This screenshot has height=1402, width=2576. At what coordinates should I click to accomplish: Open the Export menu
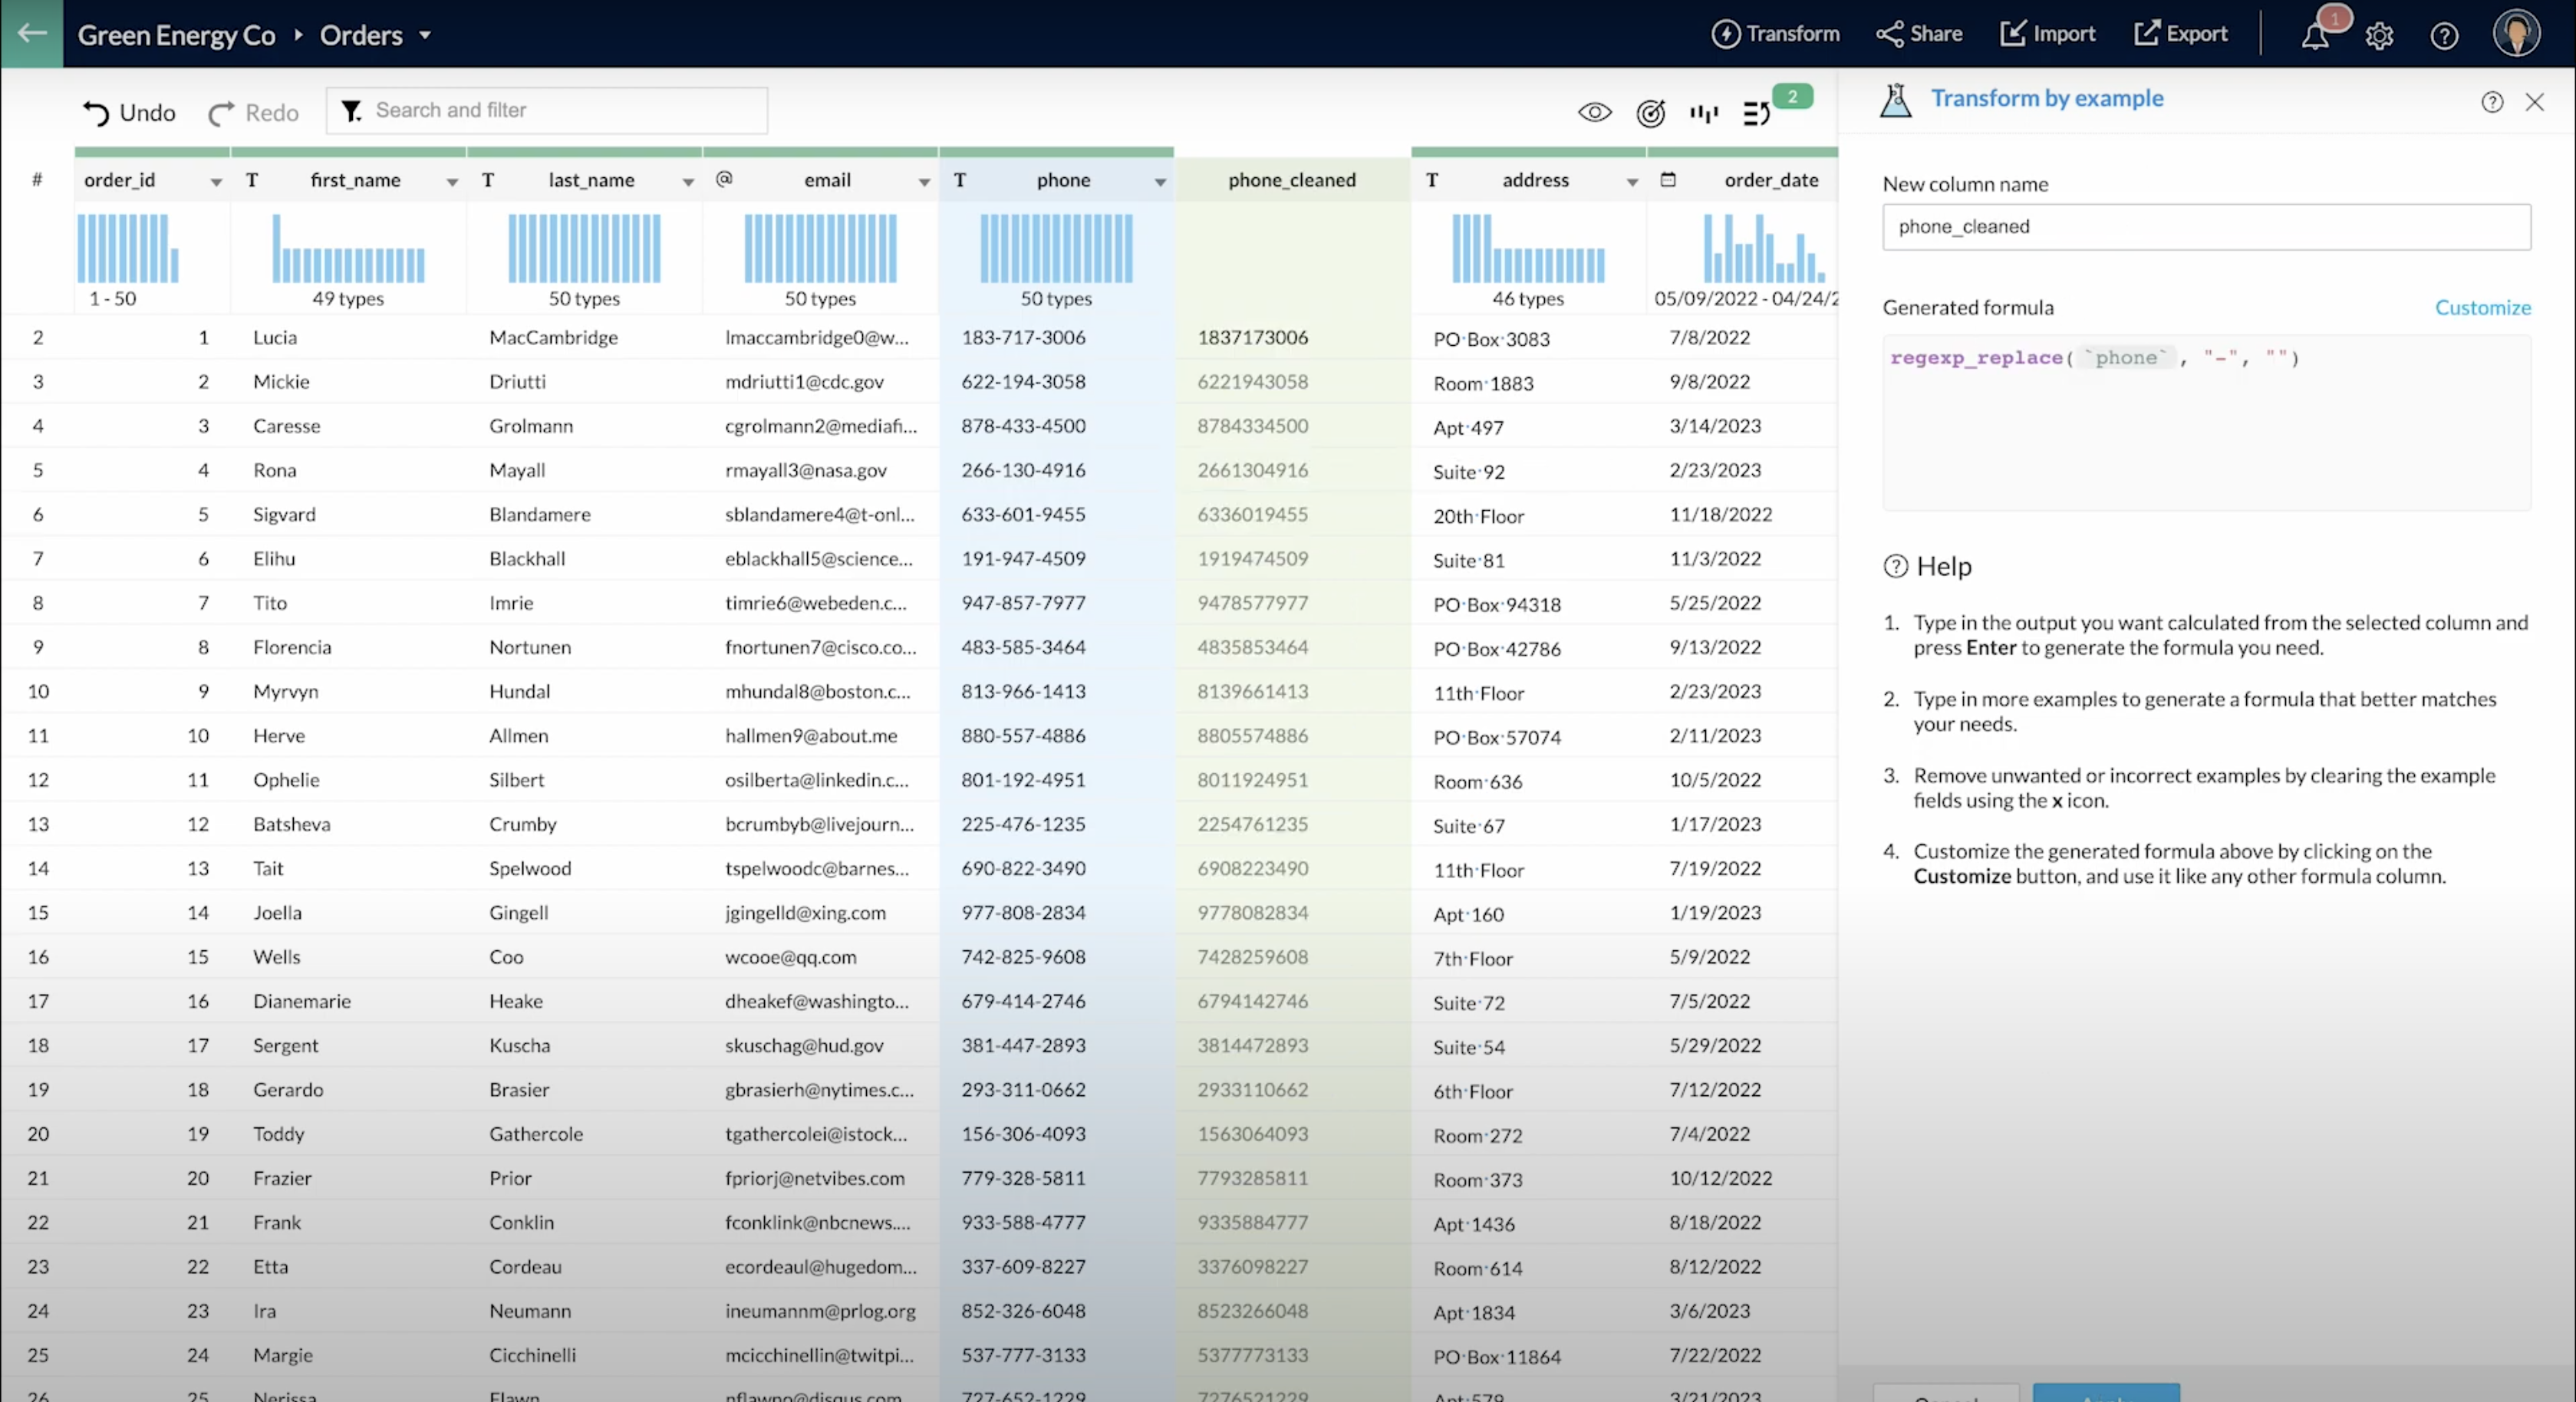pyautogui.click(x=2181, y=34)
